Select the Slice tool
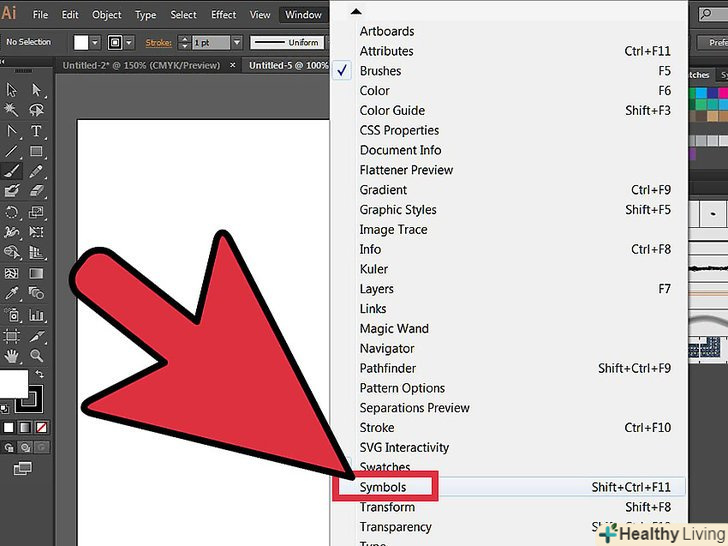Screen dimensions: 728x546 click(x=36, y=336)
